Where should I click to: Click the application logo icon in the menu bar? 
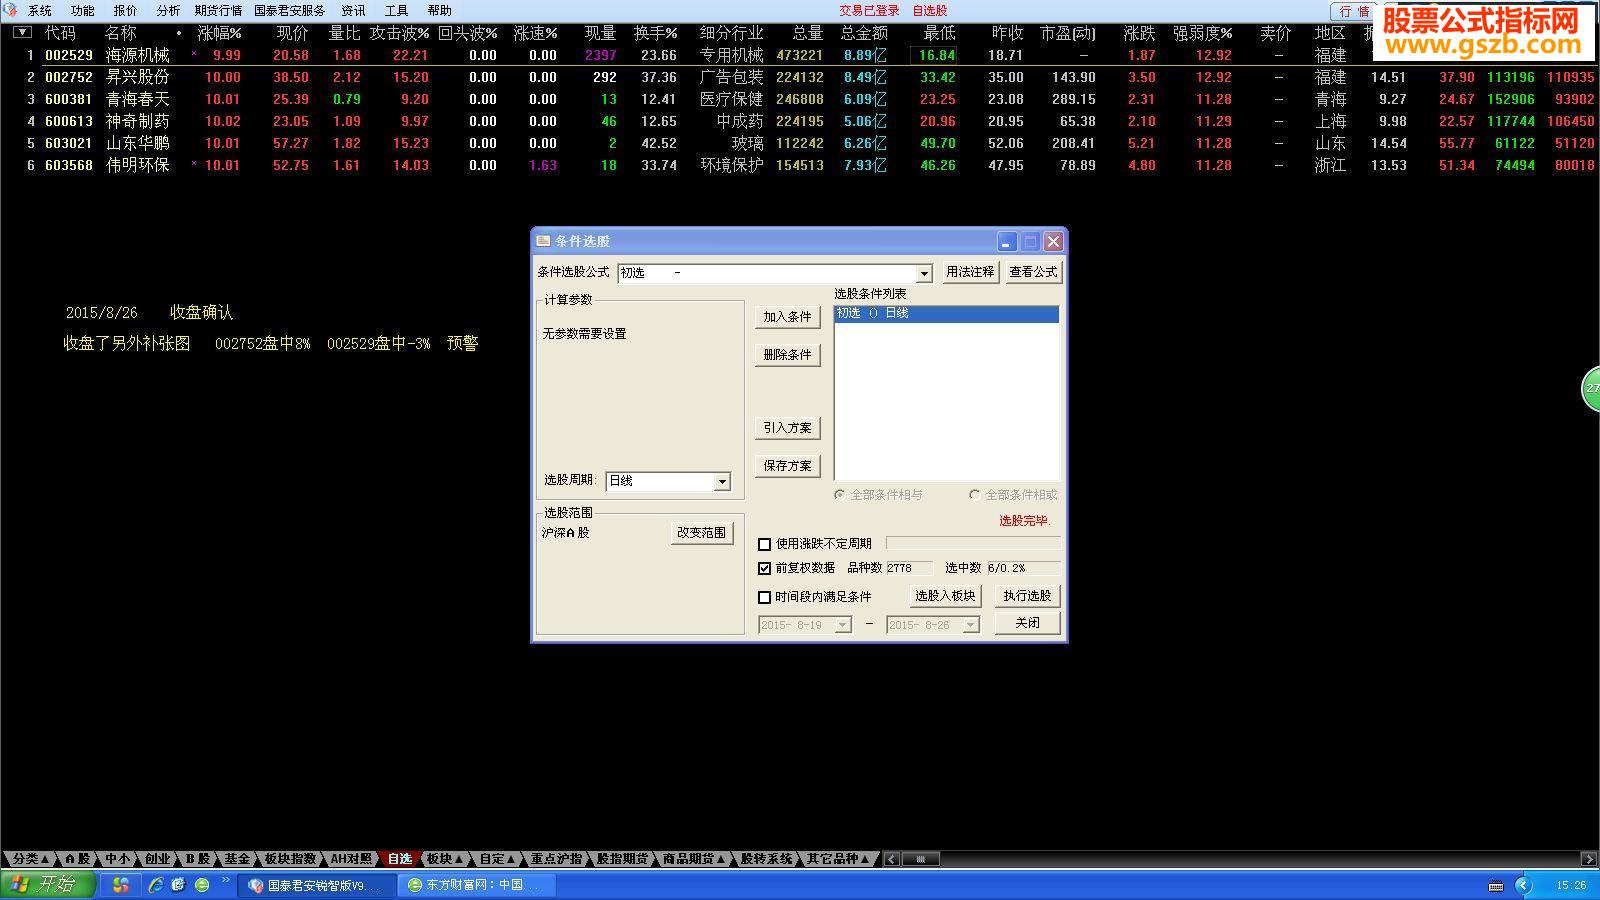click(10, 10)
